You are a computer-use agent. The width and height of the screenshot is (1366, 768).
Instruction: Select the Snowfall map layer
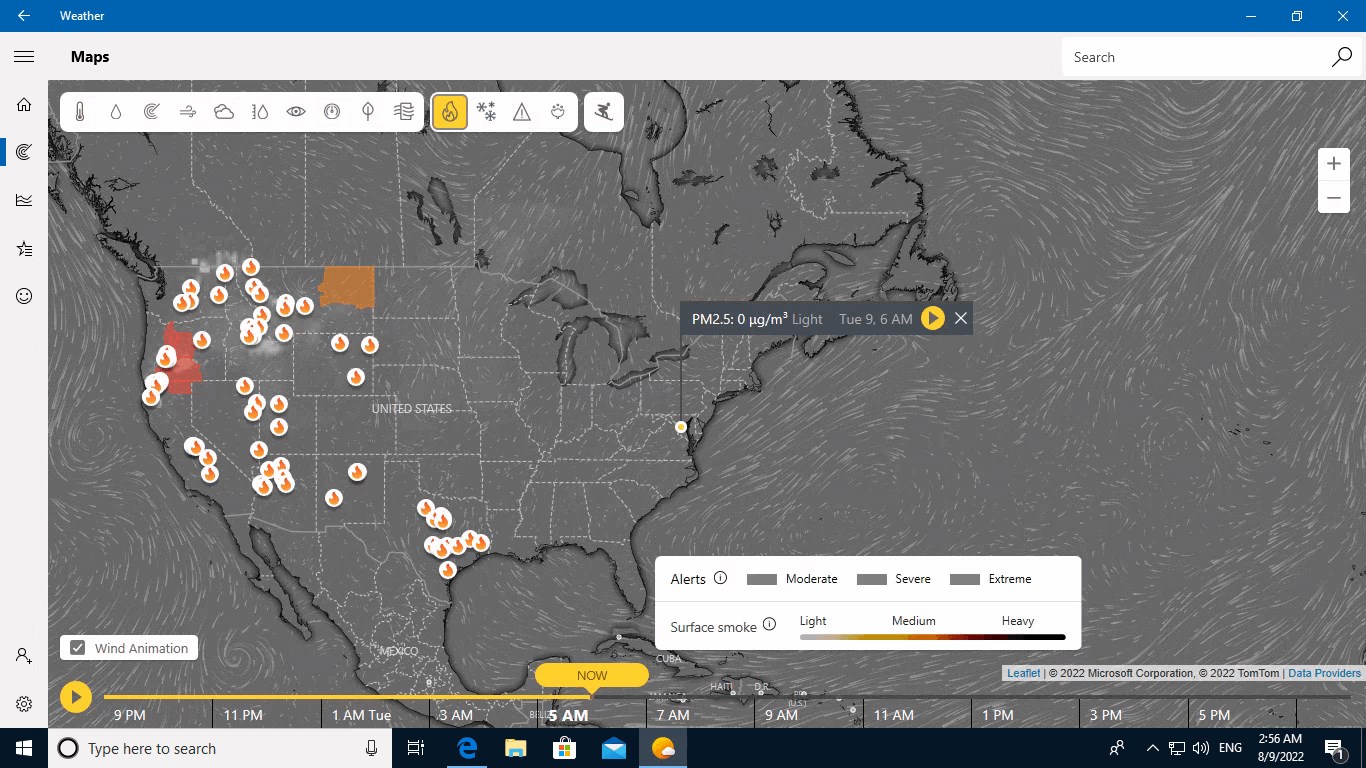click(x=487, y=111)
